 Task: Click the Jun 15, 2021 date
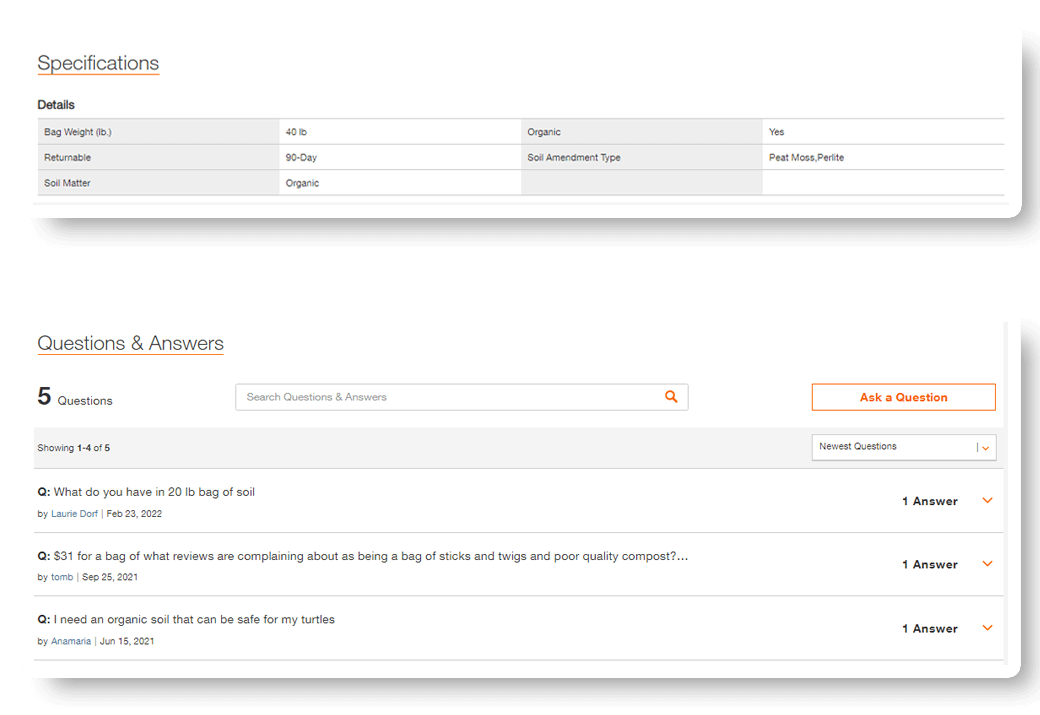127,641
